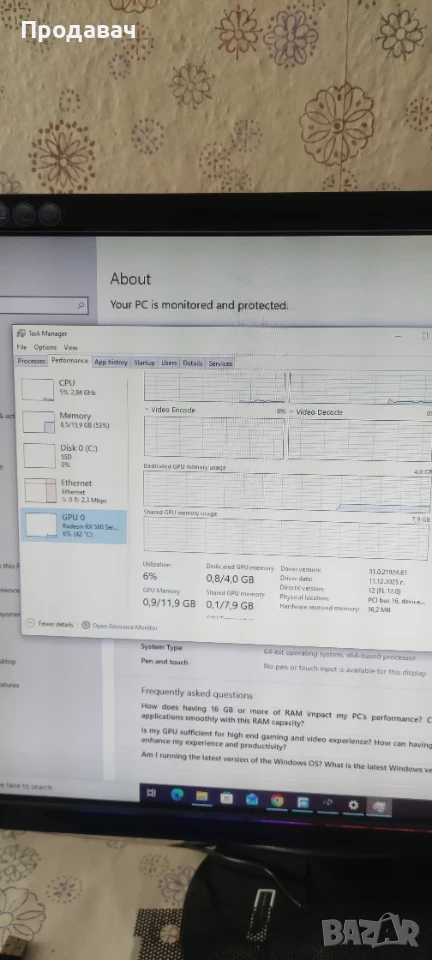Launch Microsoft Edge from the taskbar

(177, 795)
